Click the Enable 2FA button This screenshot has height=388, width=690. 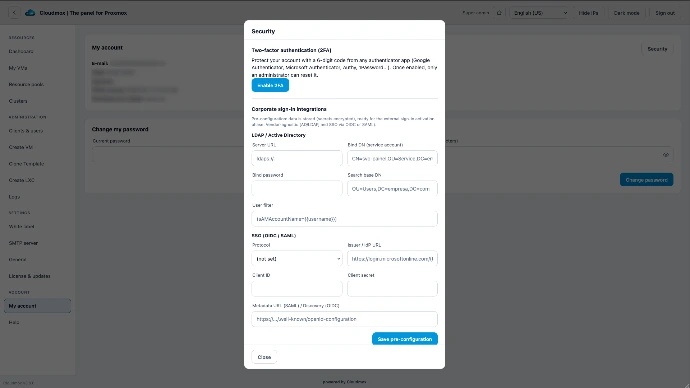[270, 85]
